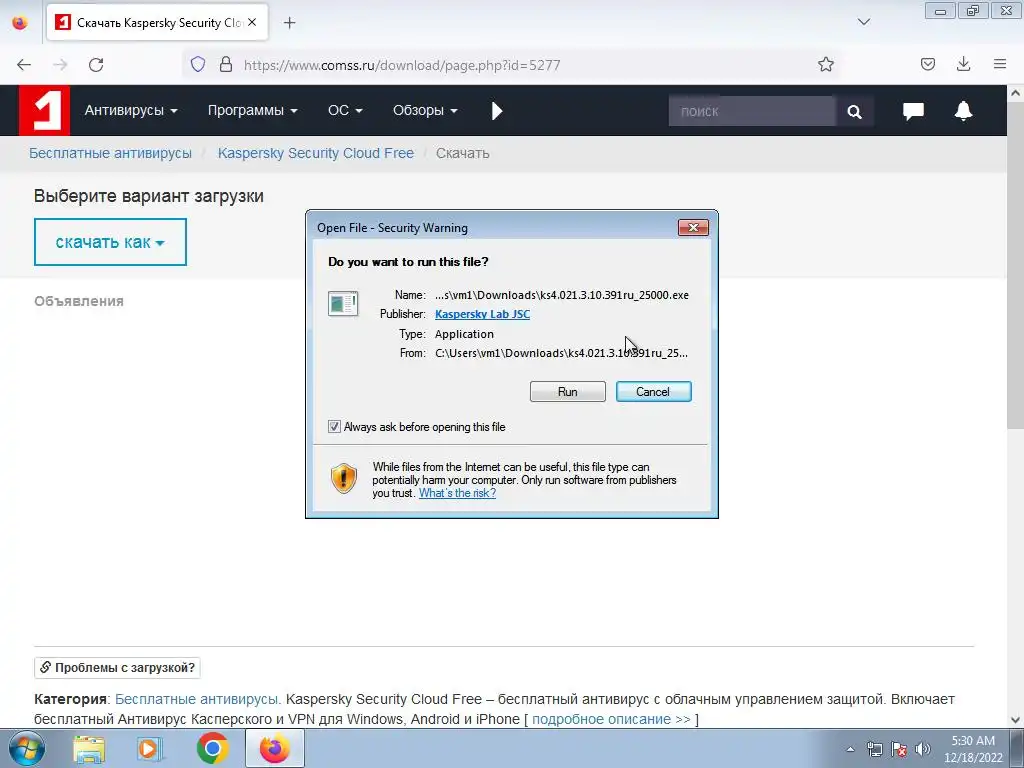Bookmark this page with the star icon

coord(825,64)
